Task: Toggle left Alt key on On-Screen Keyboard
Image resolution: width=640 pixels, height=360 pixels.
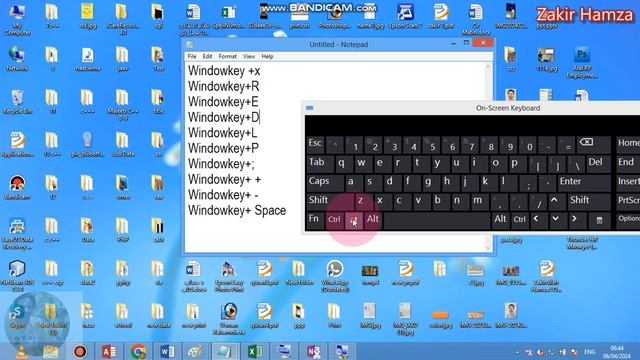Action: click(373, 220)
